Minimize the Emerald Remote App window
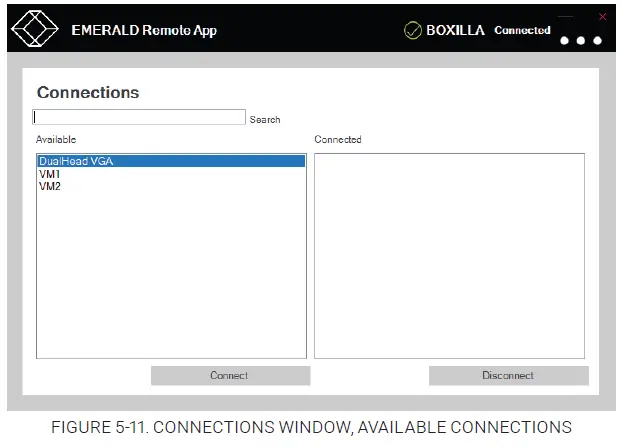The height and width of the screenshot is (448, 621). point(566,17)
